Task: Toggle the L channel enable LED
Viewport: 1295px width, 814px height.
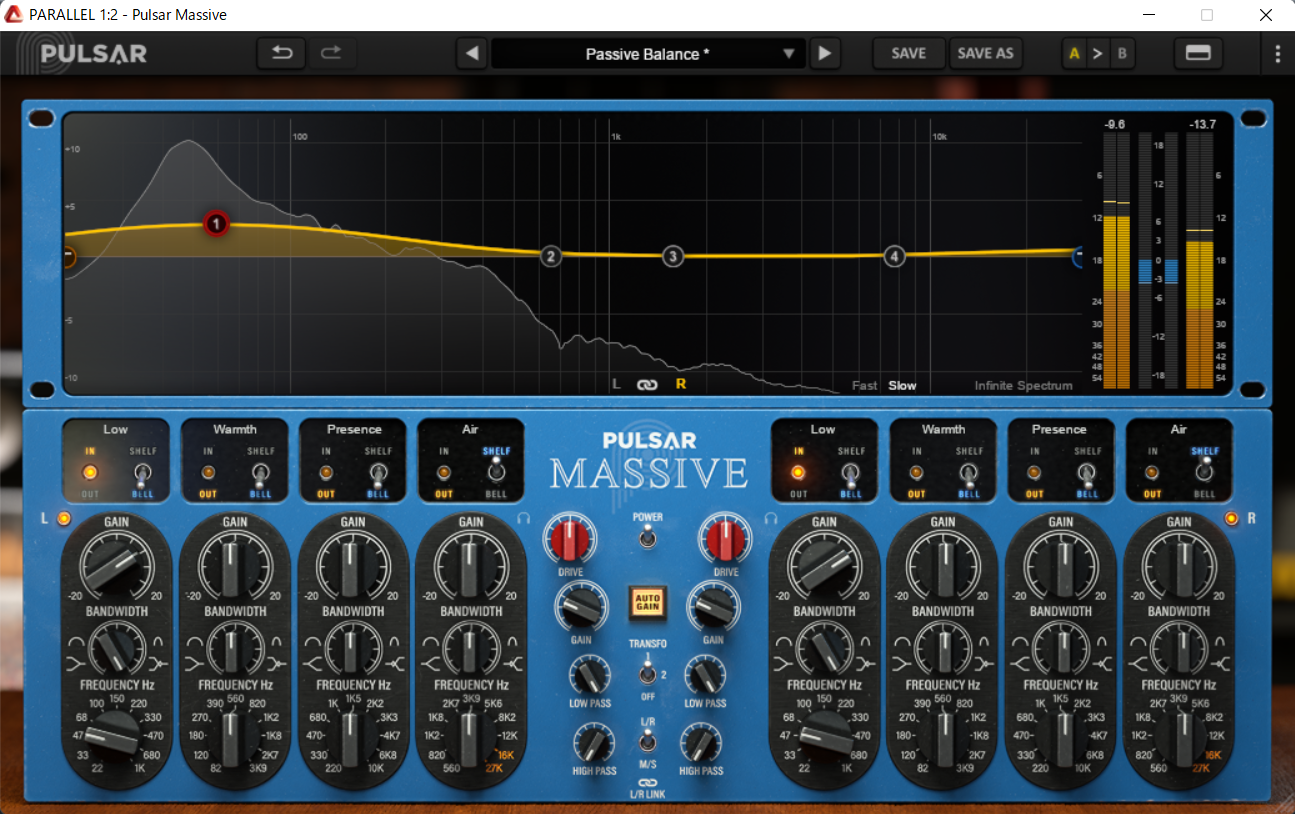Action: 64,518
